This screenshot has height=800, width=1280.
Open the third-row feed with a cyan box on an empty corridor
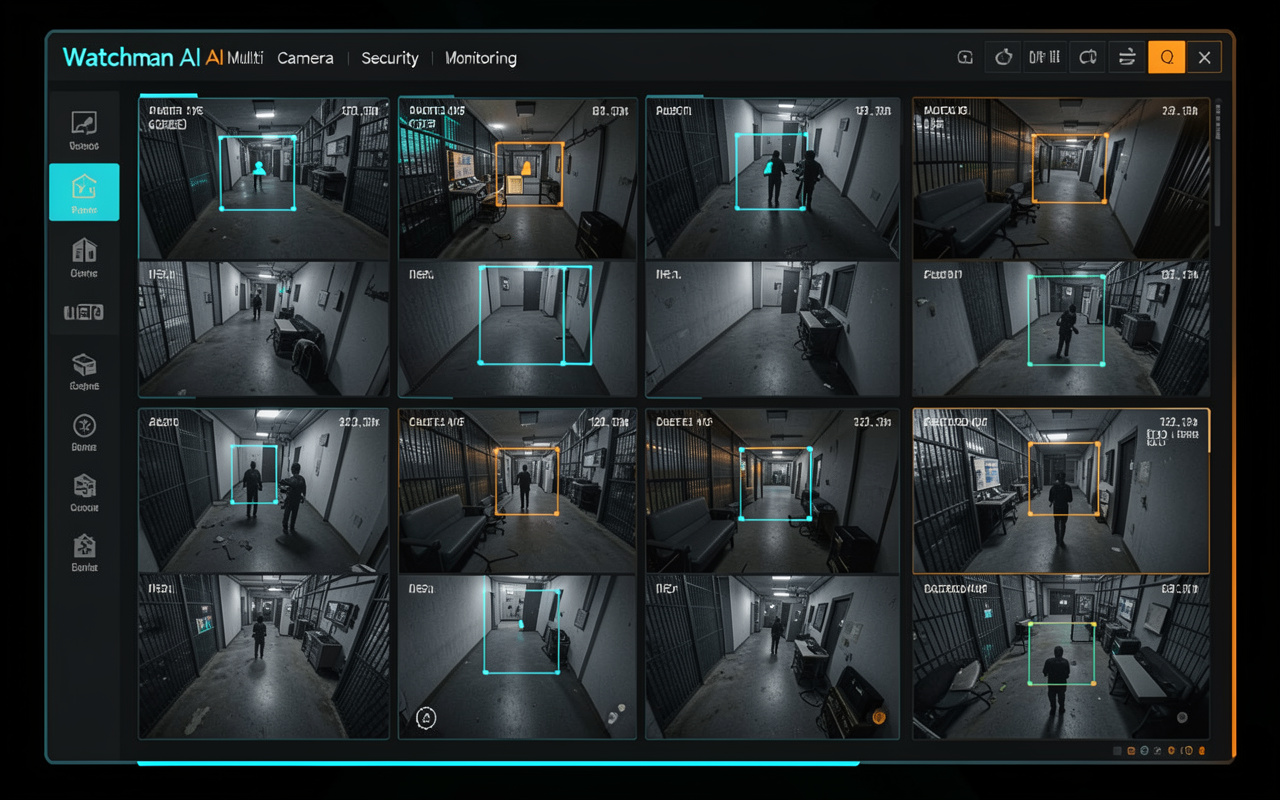point(772,490)
